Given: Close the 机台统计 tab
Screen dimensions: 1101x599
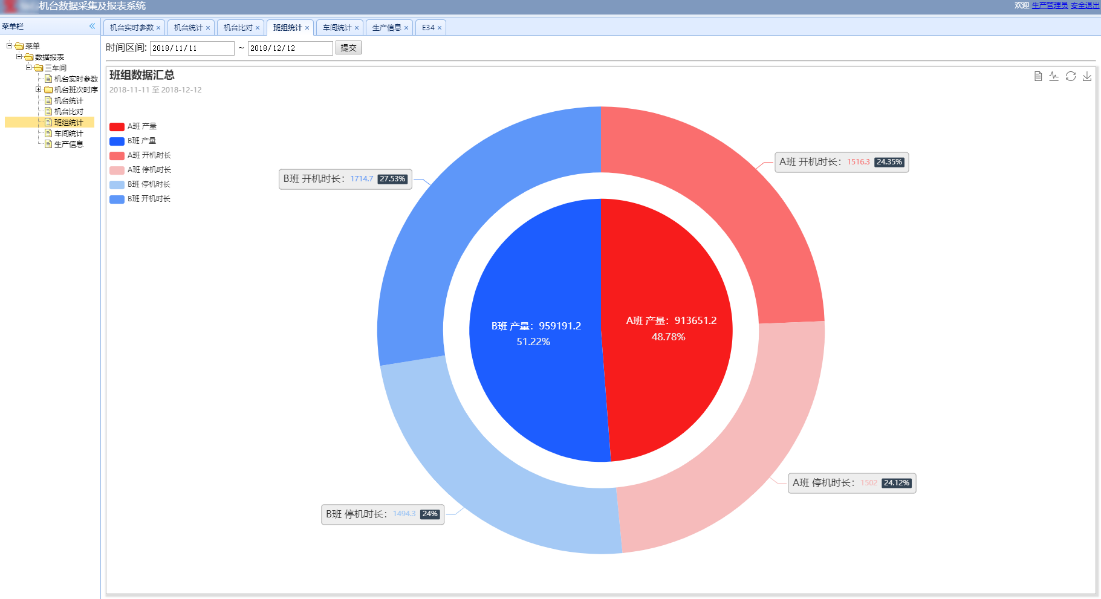Looking at the screenshot, I should coord(208,28).
